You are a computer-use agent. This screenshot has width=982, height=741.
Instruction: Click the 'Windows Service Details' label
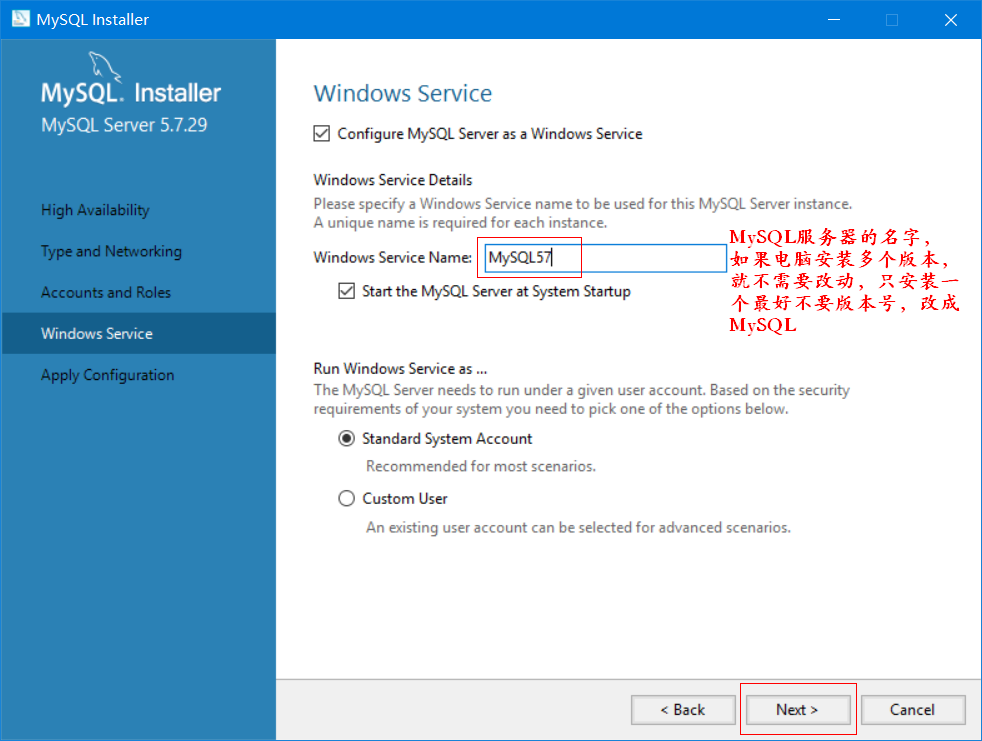coord(393,180)
